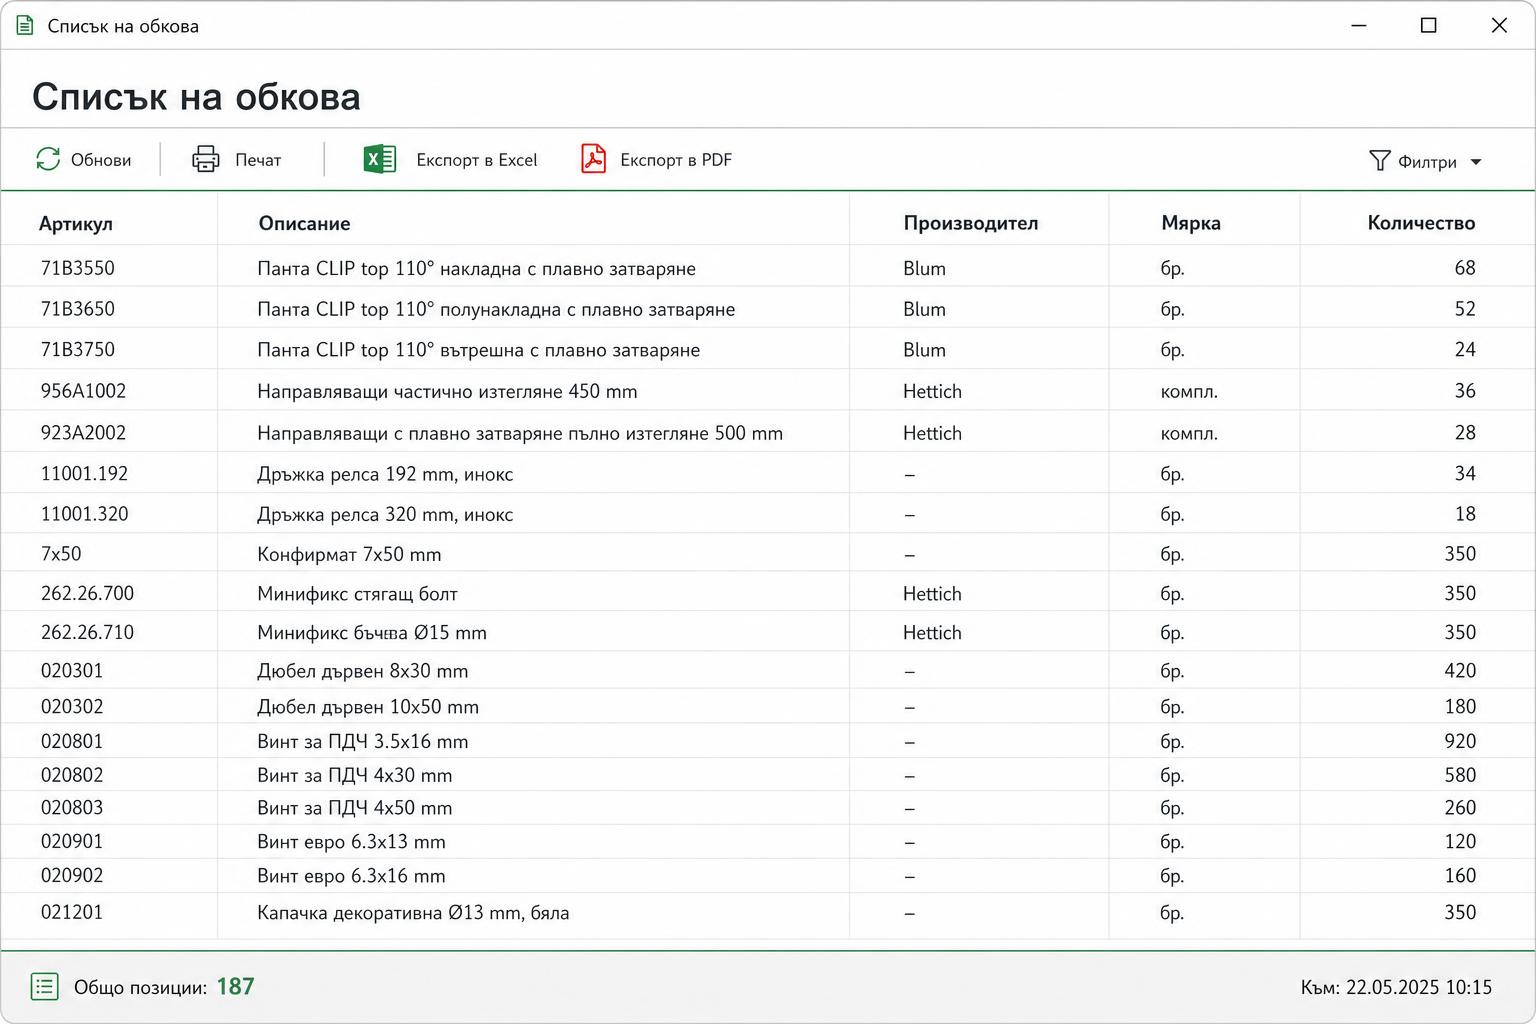Select the Минификс стягащ болт row

[x=768, y=593]
